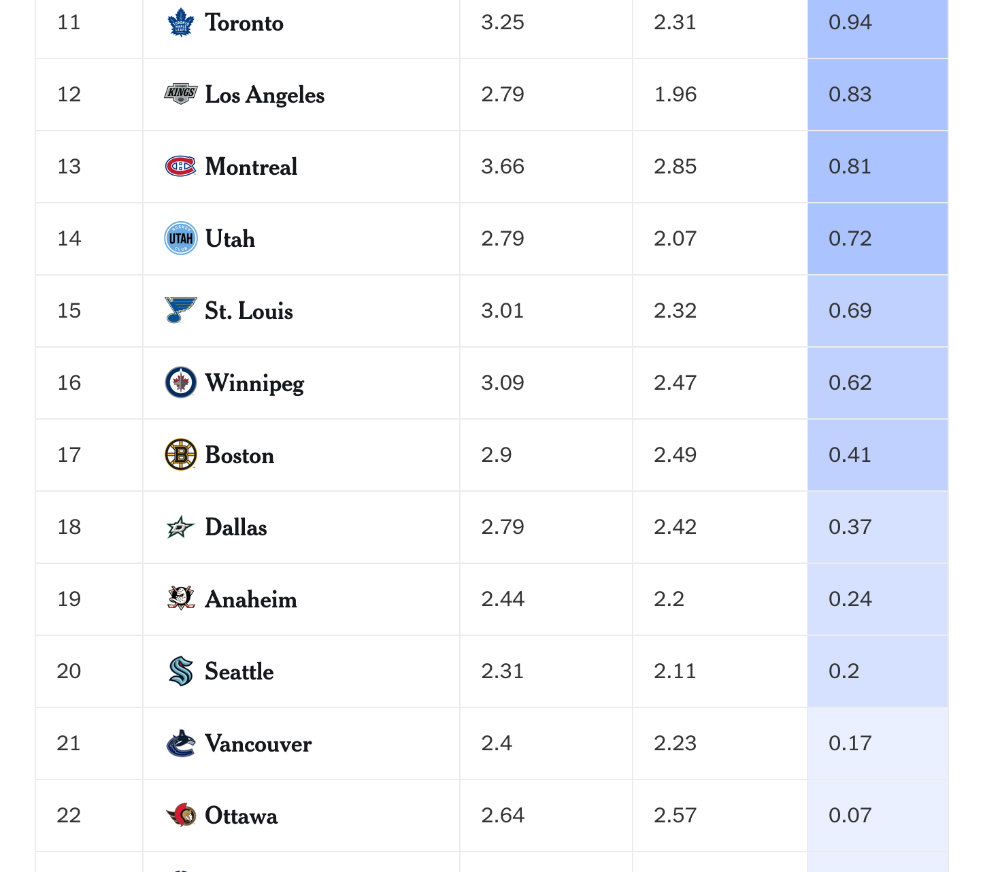Click the Winnipeg team name
Viewport: 1000px width, 872px height.
(x=254, y=383)
